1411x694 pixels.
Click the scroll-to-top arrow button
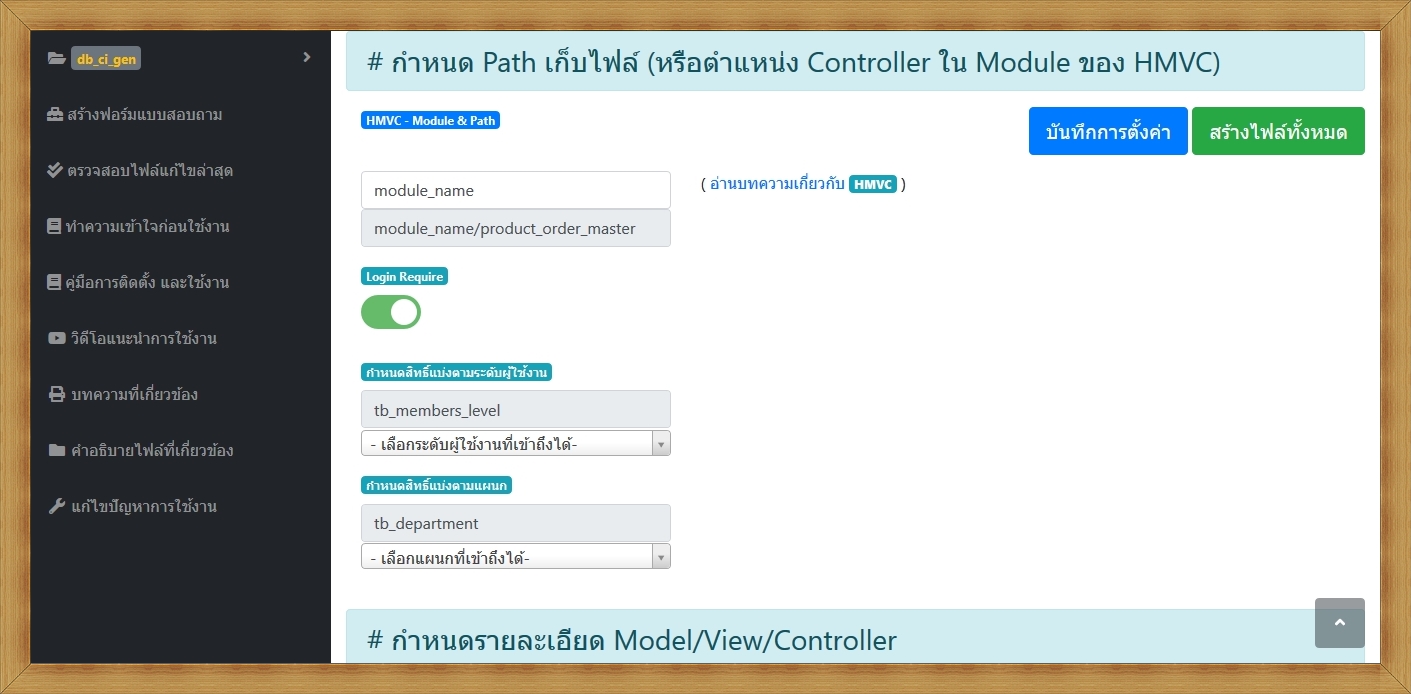[x=1339, y=623]
